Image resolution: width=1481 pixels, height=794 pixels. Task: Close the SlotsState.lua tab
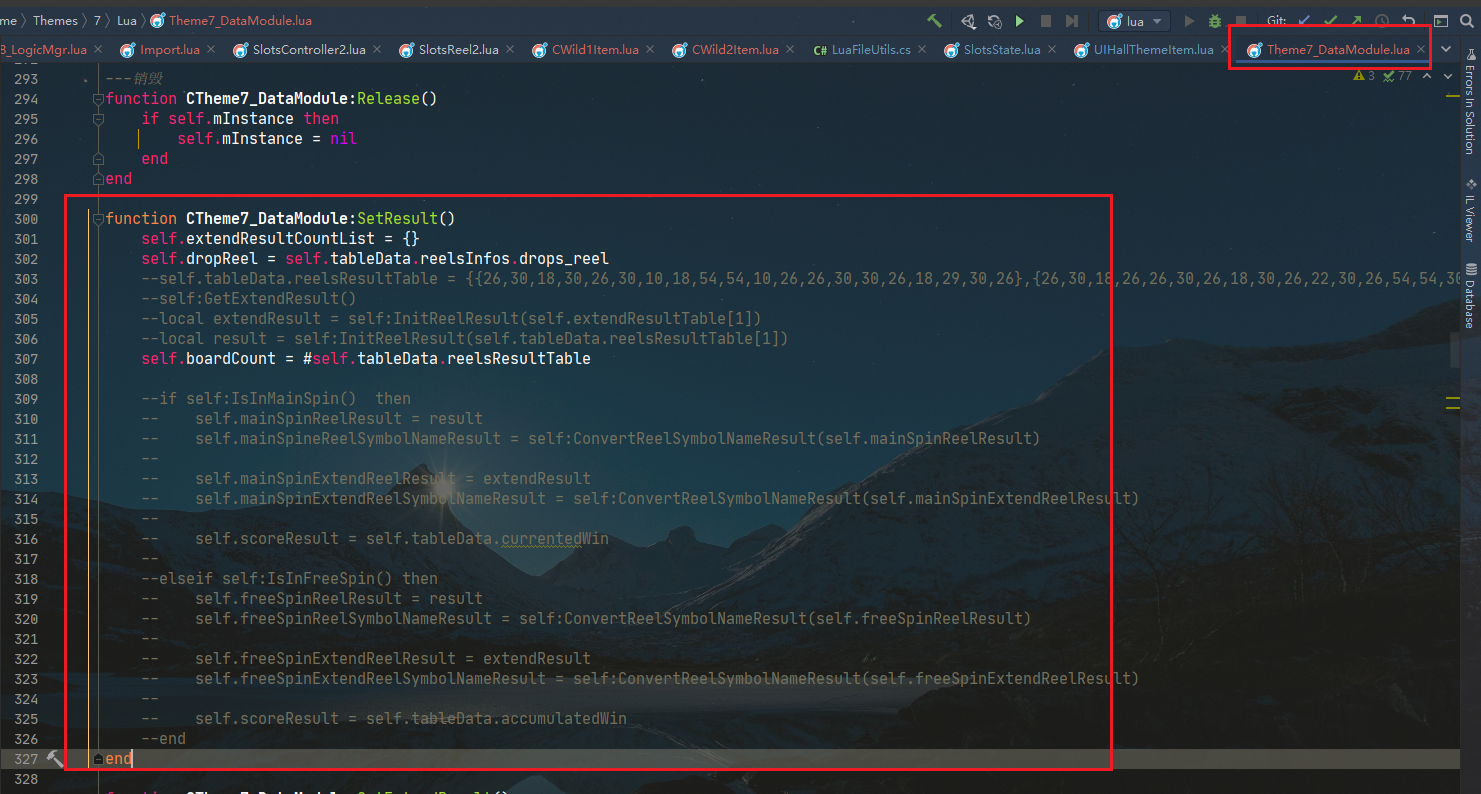pyautogui.click(x=1051, y=50)
